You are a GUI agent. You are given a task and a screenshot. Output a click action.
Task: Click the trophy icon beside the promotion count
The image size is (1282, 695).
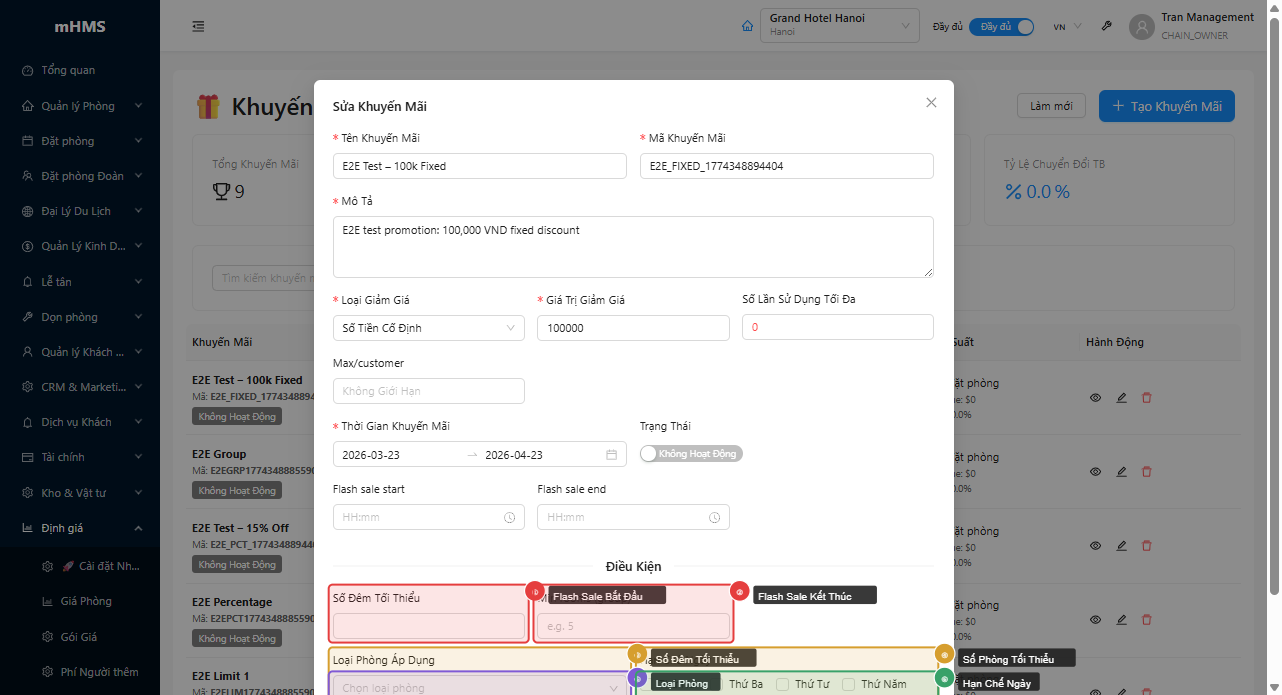221,192
